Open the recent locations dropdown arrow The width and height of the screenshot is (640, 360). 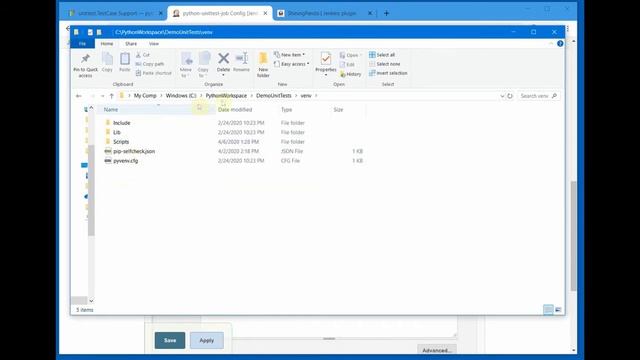coord(102,96)
